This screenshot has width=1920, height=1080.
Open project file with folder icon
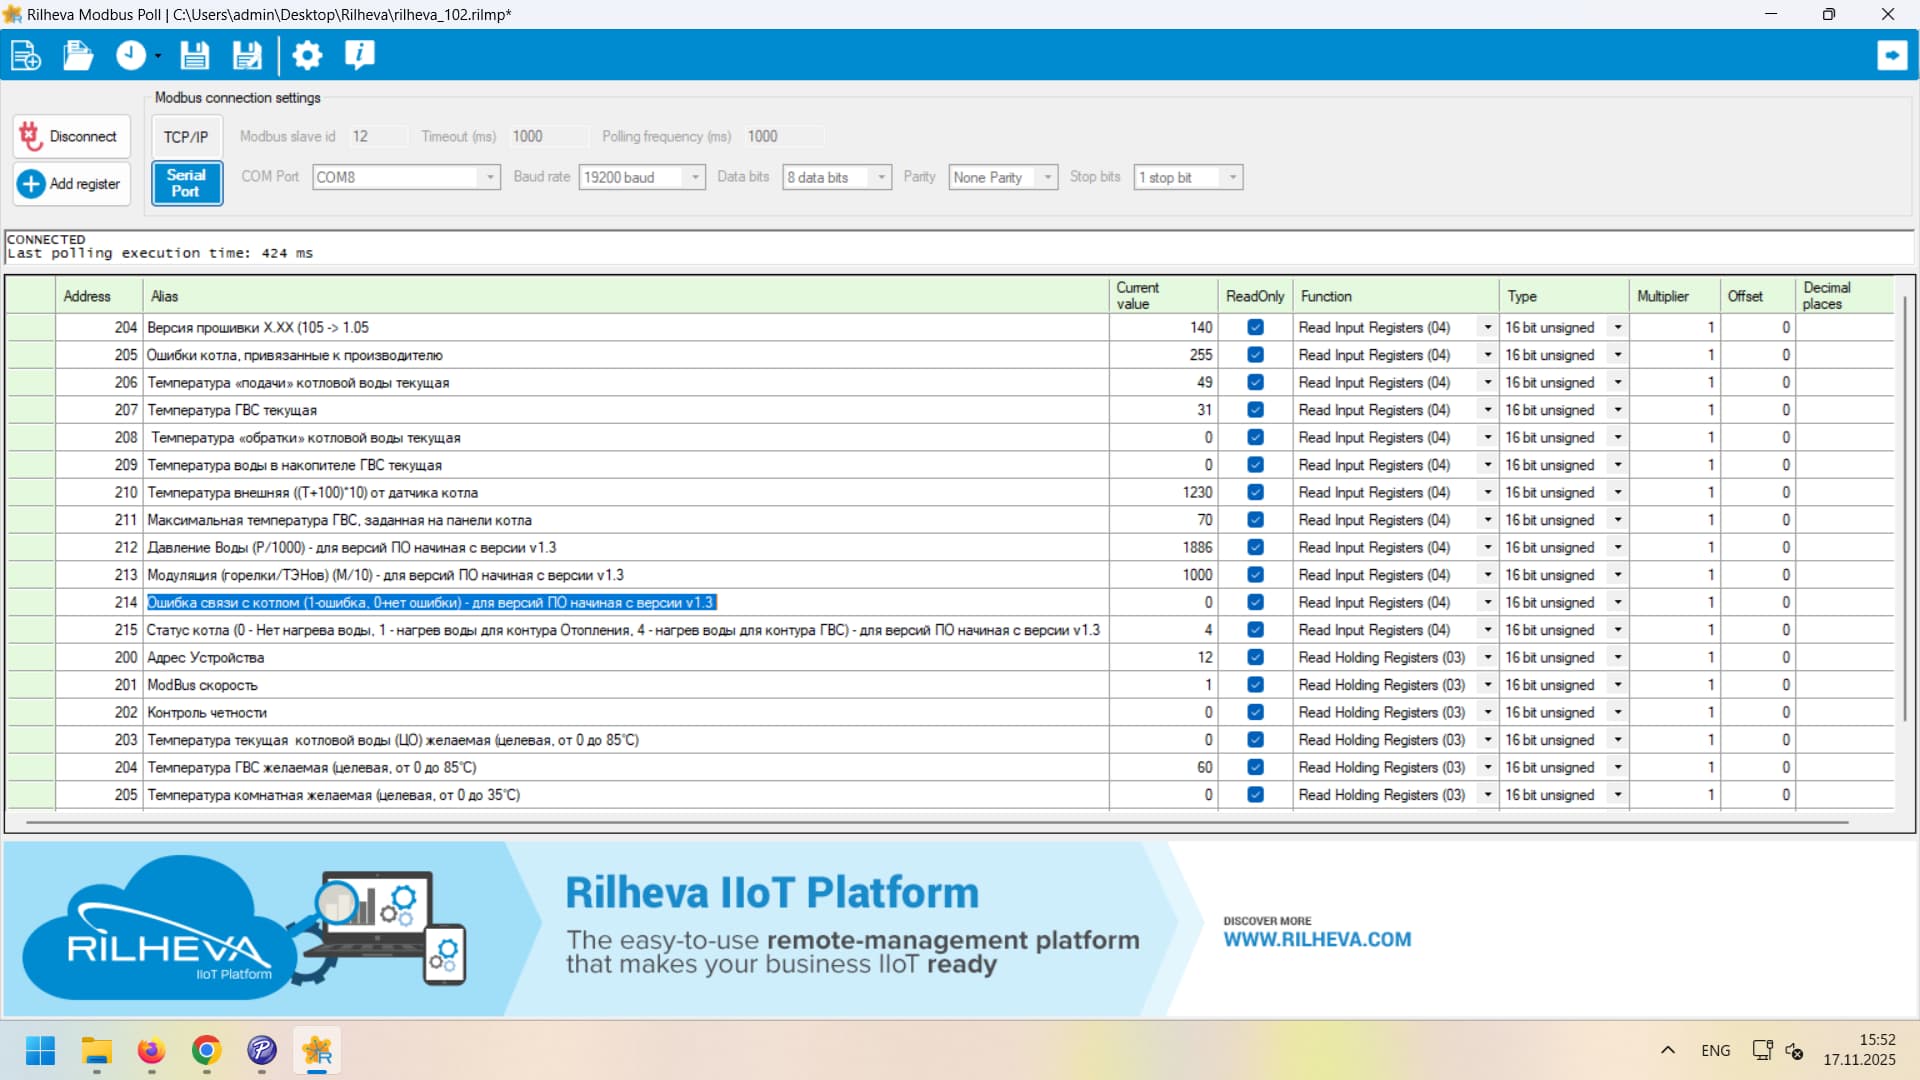coord(78,55)
